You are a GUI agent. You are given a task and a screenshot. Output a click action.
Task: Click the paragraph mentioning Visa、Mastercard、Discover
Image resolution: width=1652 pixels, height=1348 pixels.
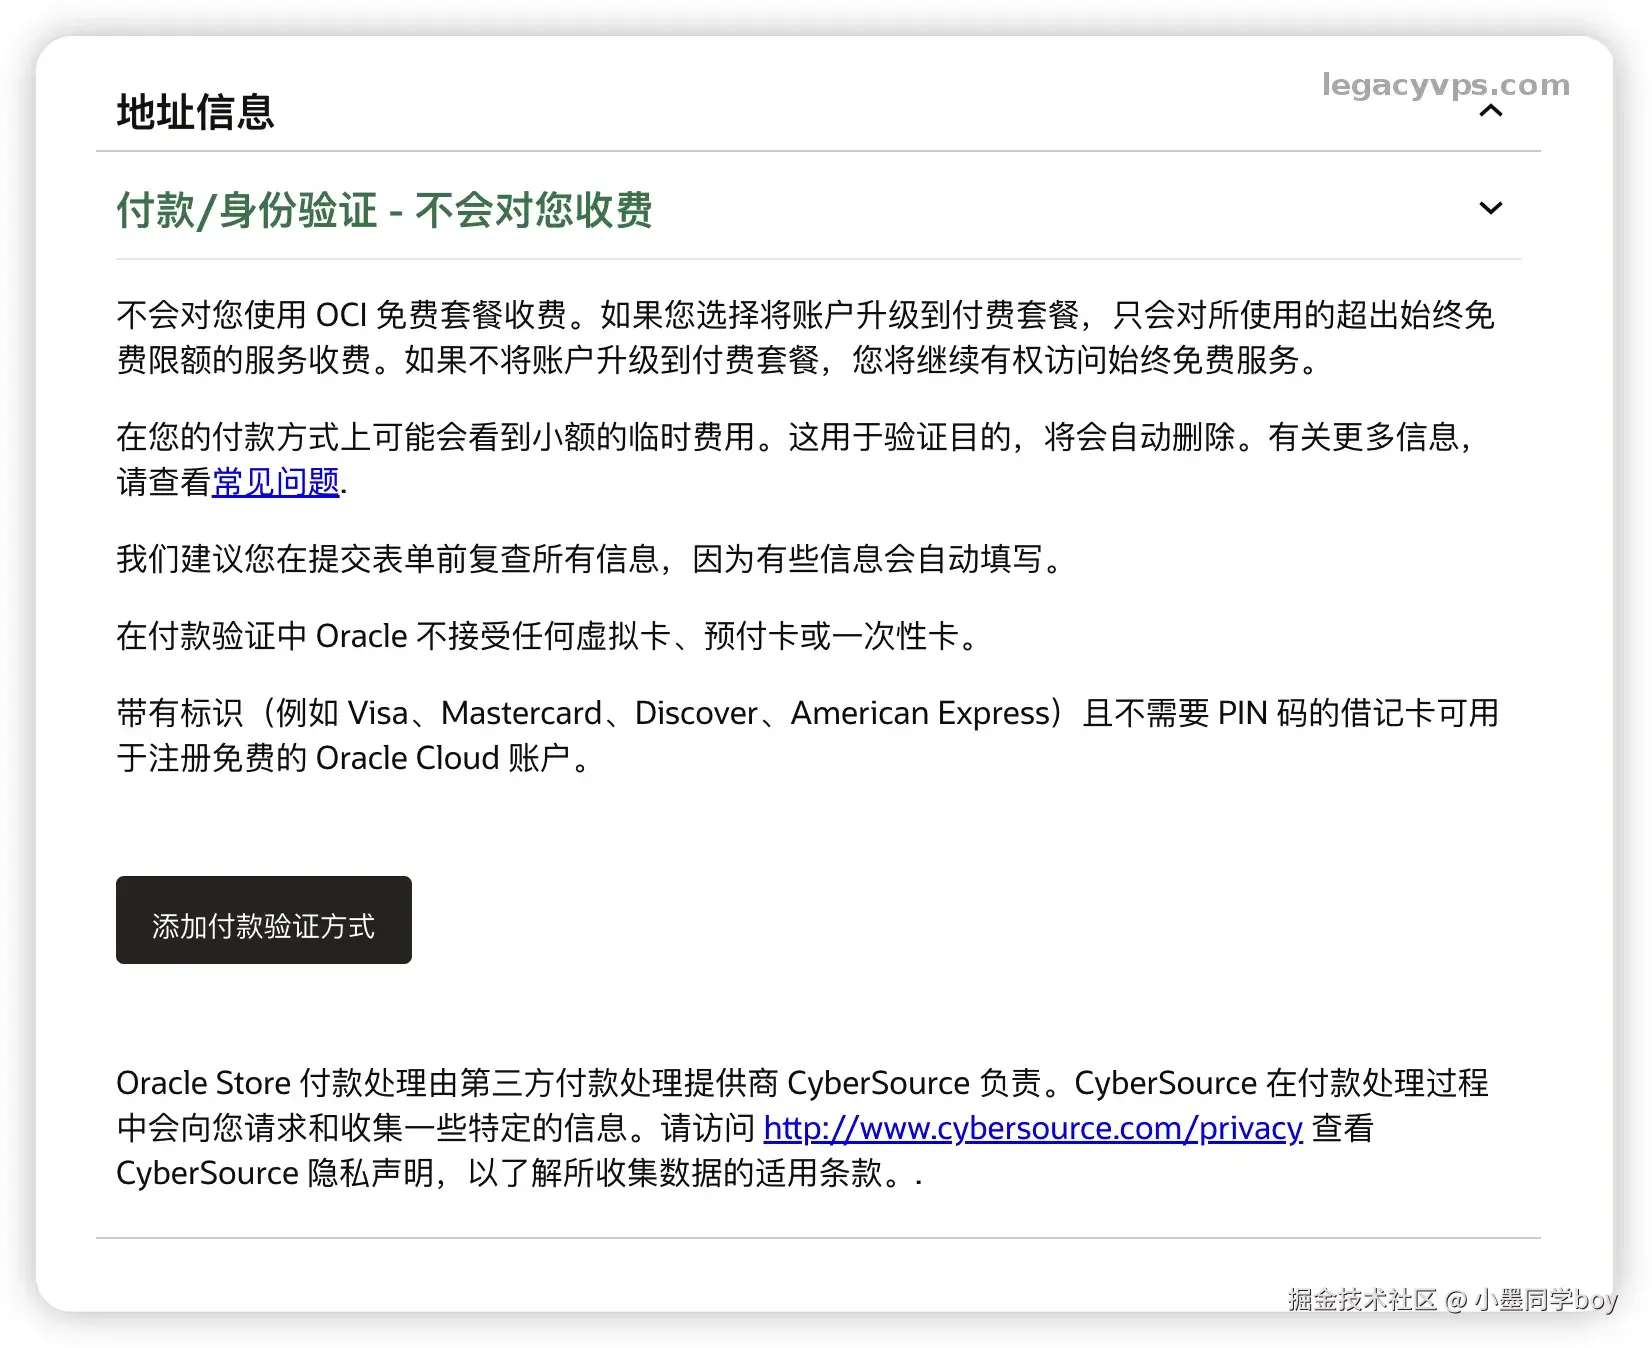point(807,735)
